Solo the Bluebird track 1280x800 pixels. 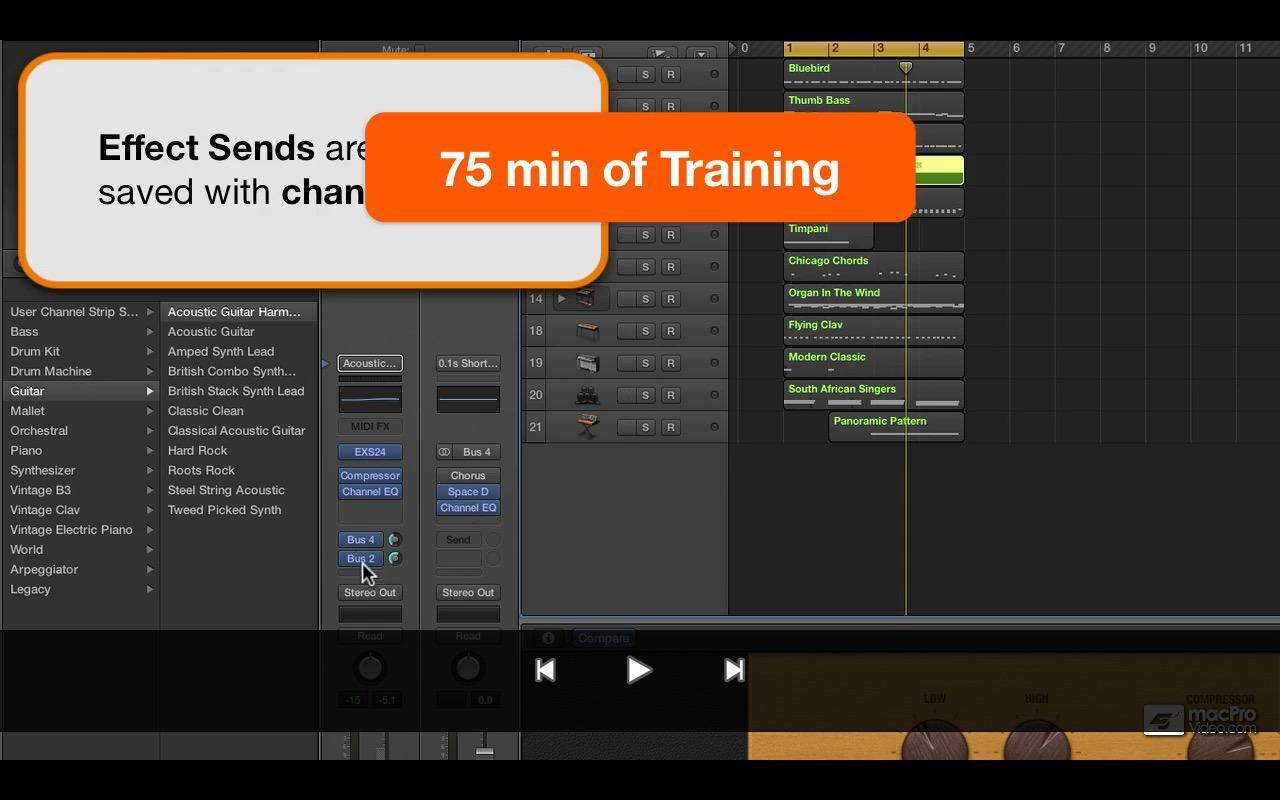(x=645, y=75)
